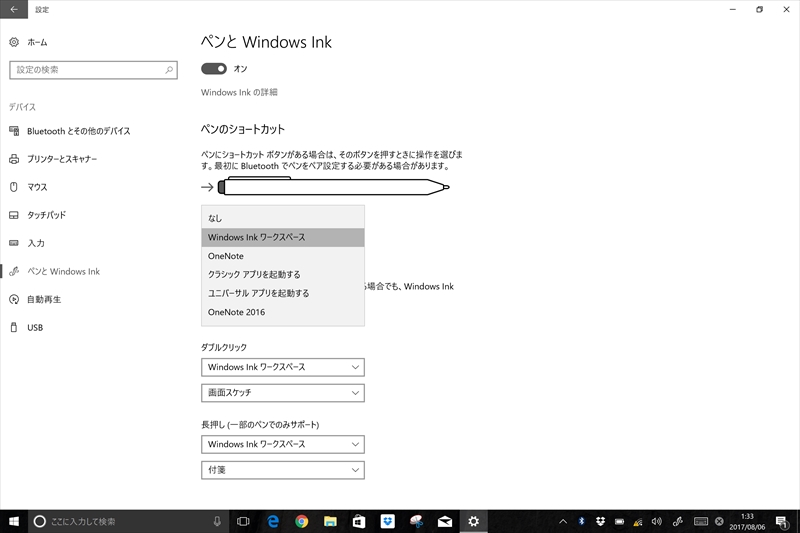Click the ダブルクリック label
The width and height of the screenshot is (800, 533).
[x=224, y=347]
